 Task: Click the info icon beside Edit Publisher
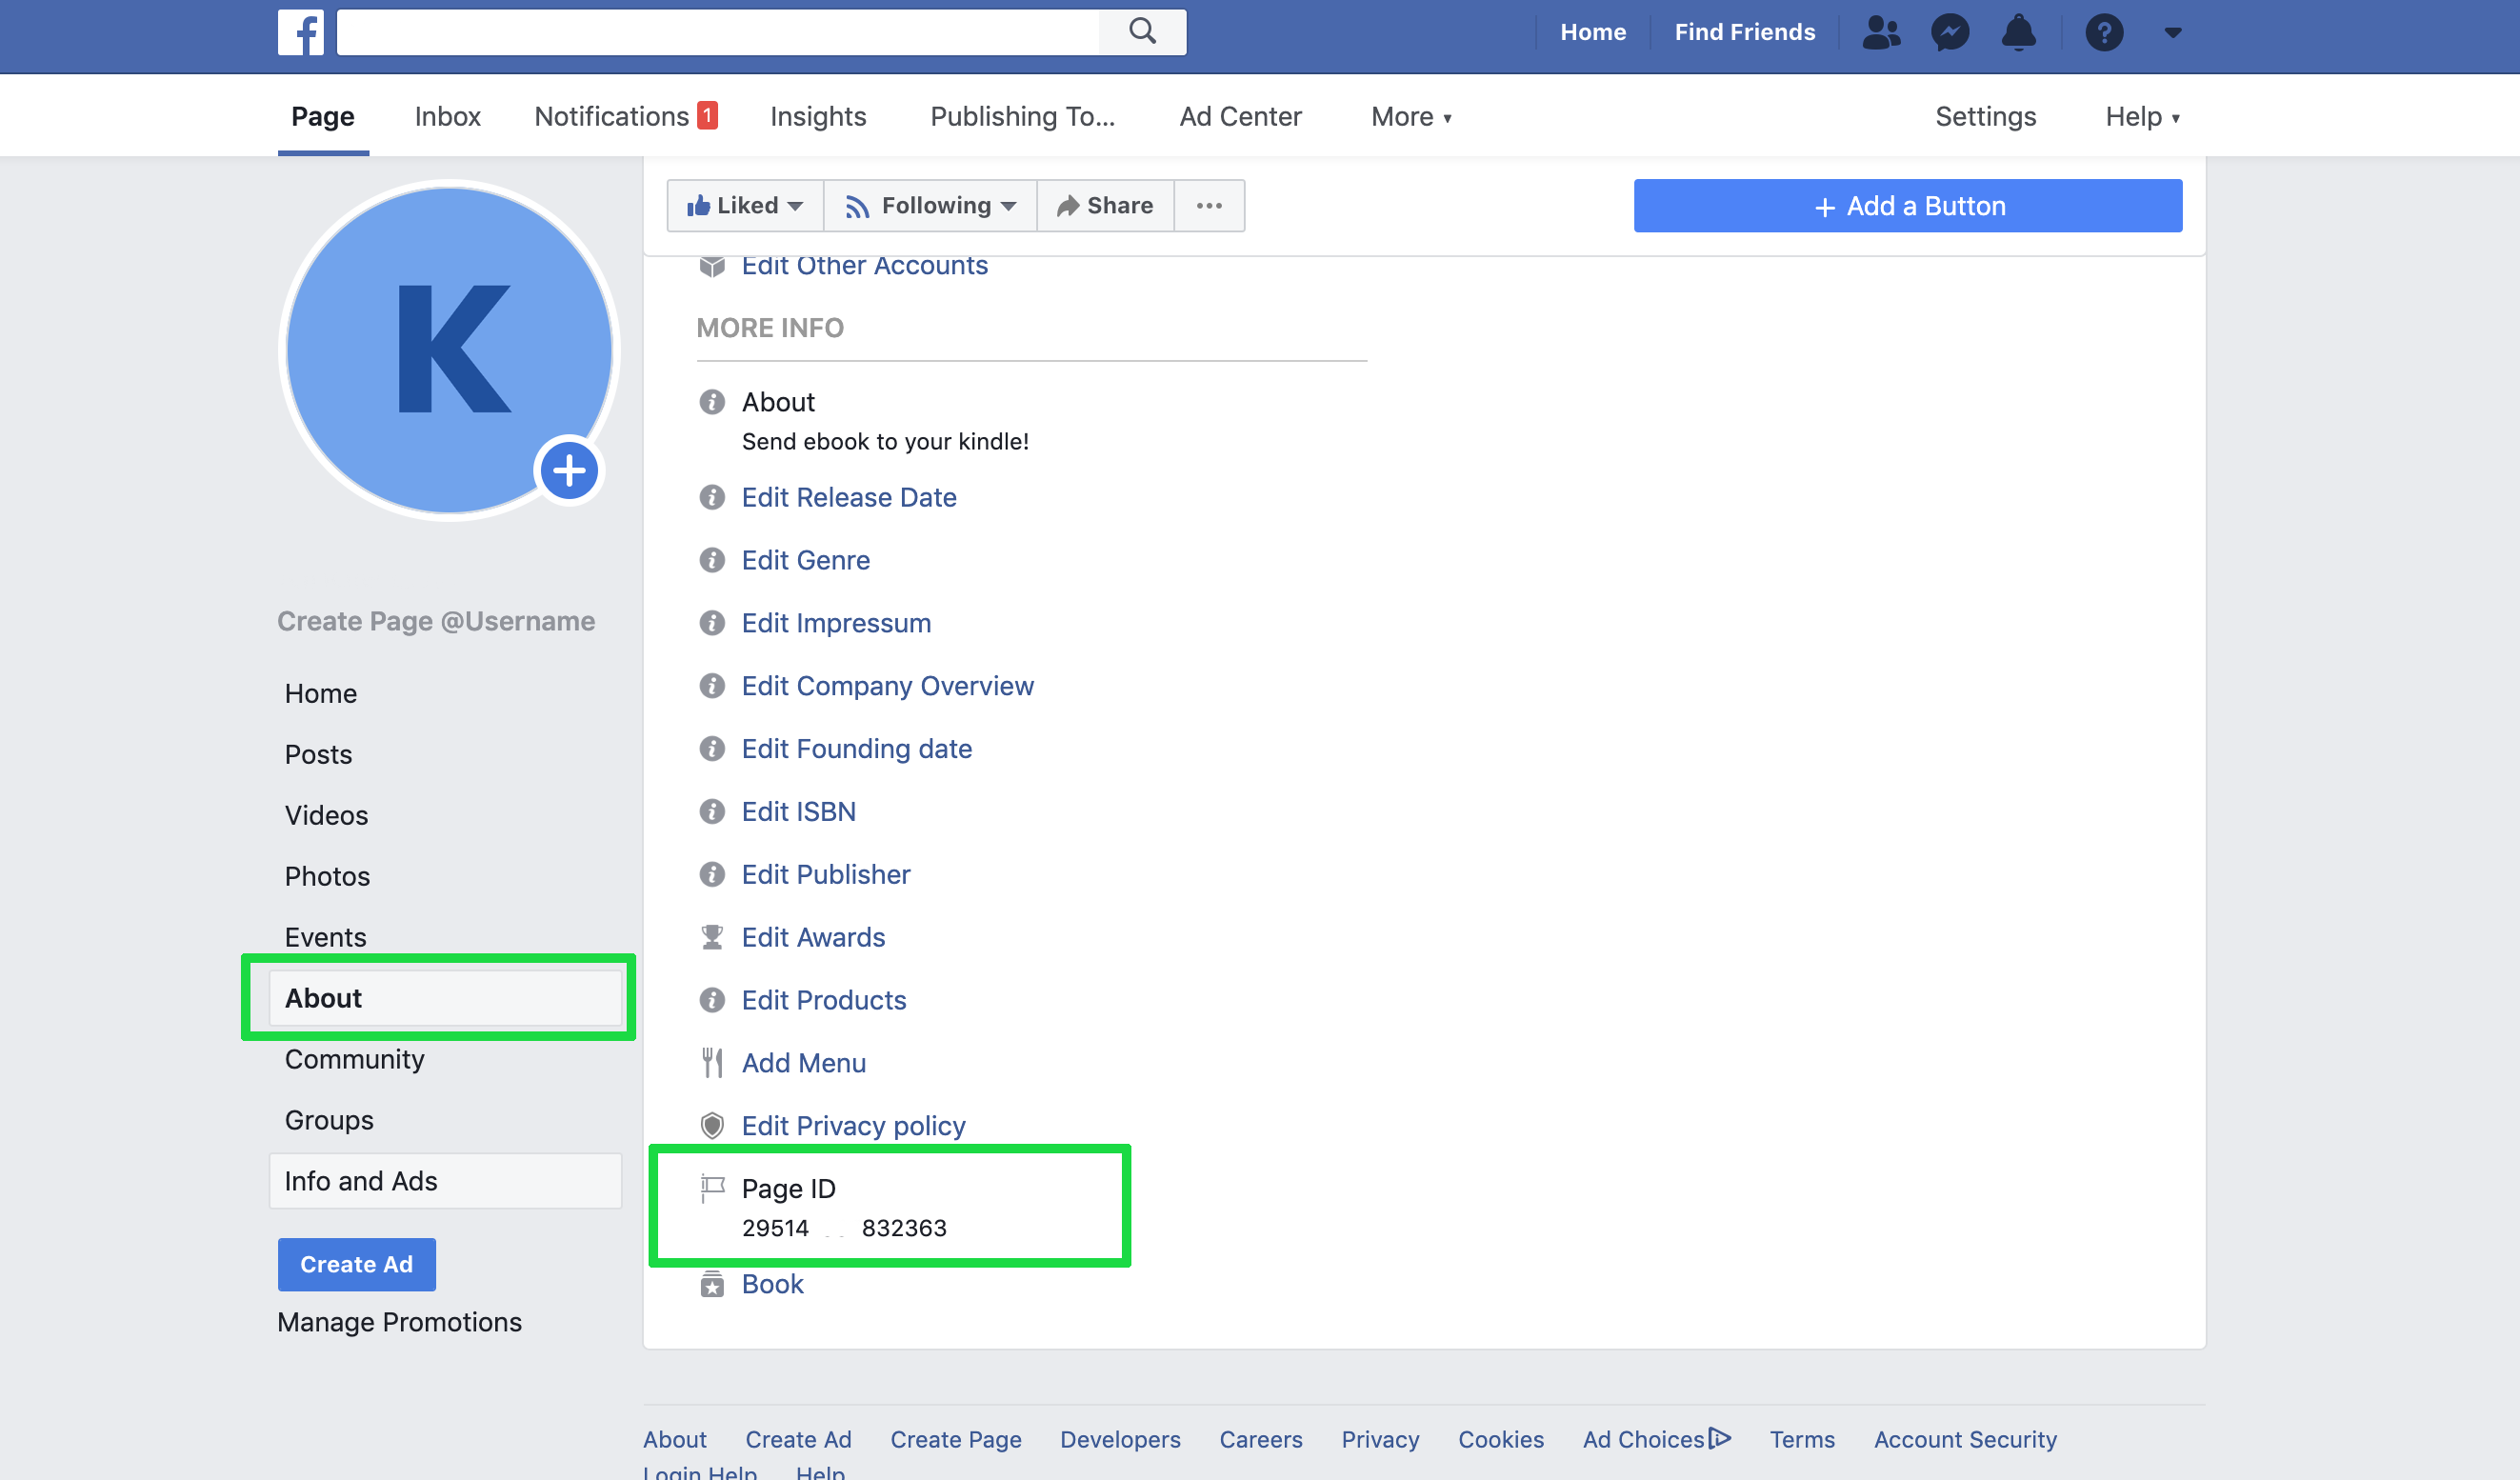click(x=712, y=874)
